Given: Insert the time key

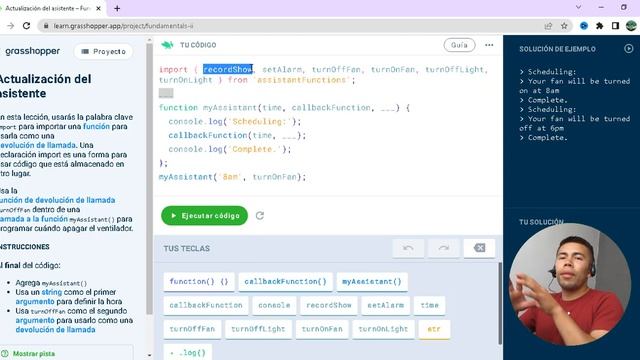Looking at the screenshot, I should (429, 305).
